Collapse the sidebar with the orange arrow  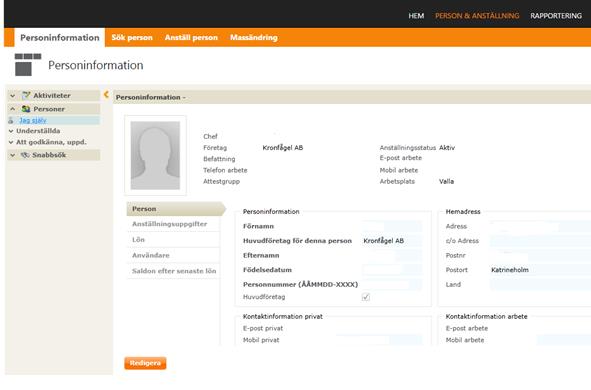click(106, 94)
